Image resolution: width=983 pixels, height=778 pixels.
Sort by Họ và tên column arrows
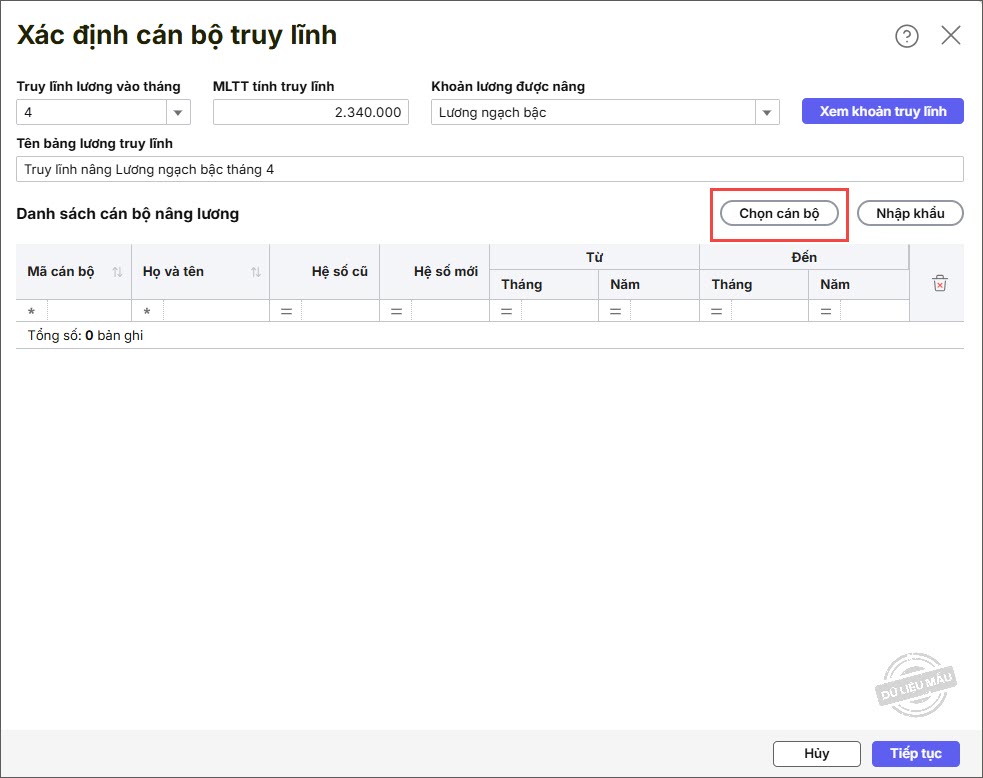coord(256,272)
